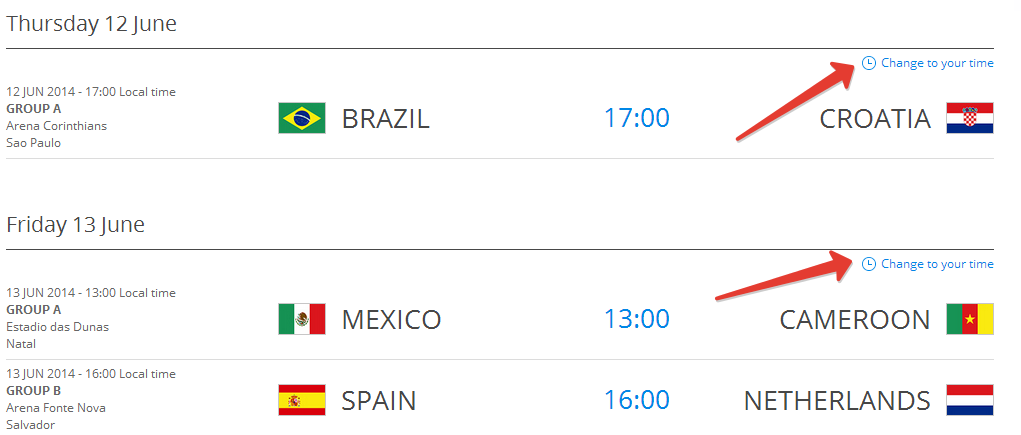The image size is (1021, 435).
Task: Select the CAMEROON team name
Action: pos(855,320)
